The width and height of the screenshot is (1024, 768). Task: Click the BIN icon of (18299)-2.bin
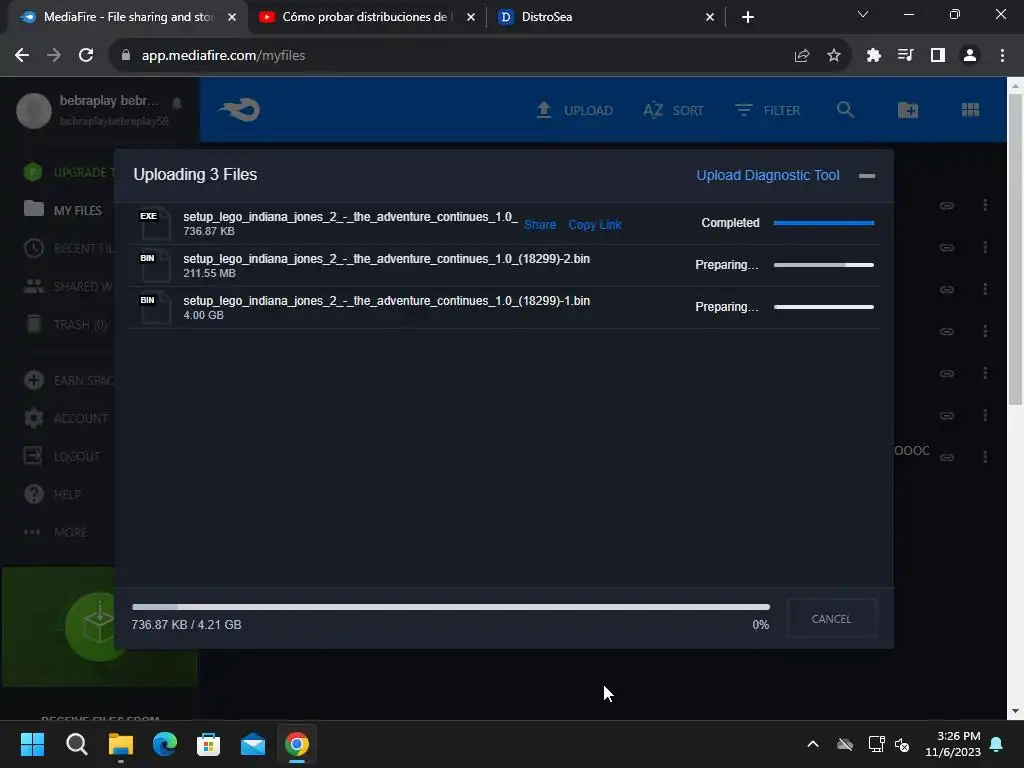point(154,266)
